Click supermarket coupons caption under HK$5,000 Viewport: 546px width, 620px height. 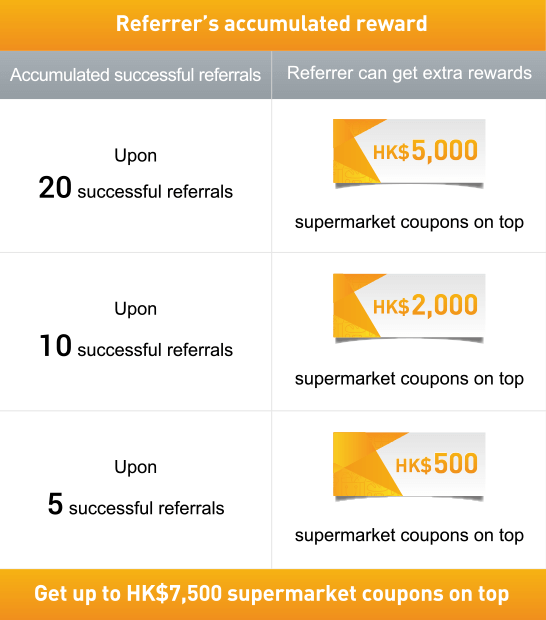(409, 222)
